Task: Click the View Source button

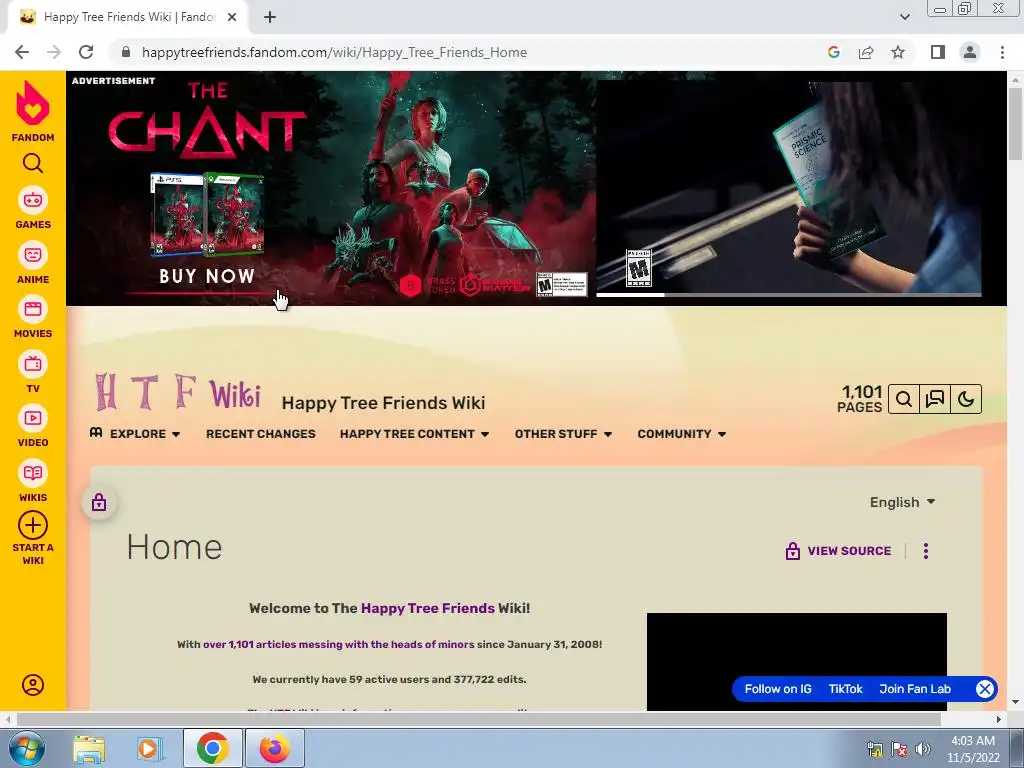Action: tap(839, 551)
